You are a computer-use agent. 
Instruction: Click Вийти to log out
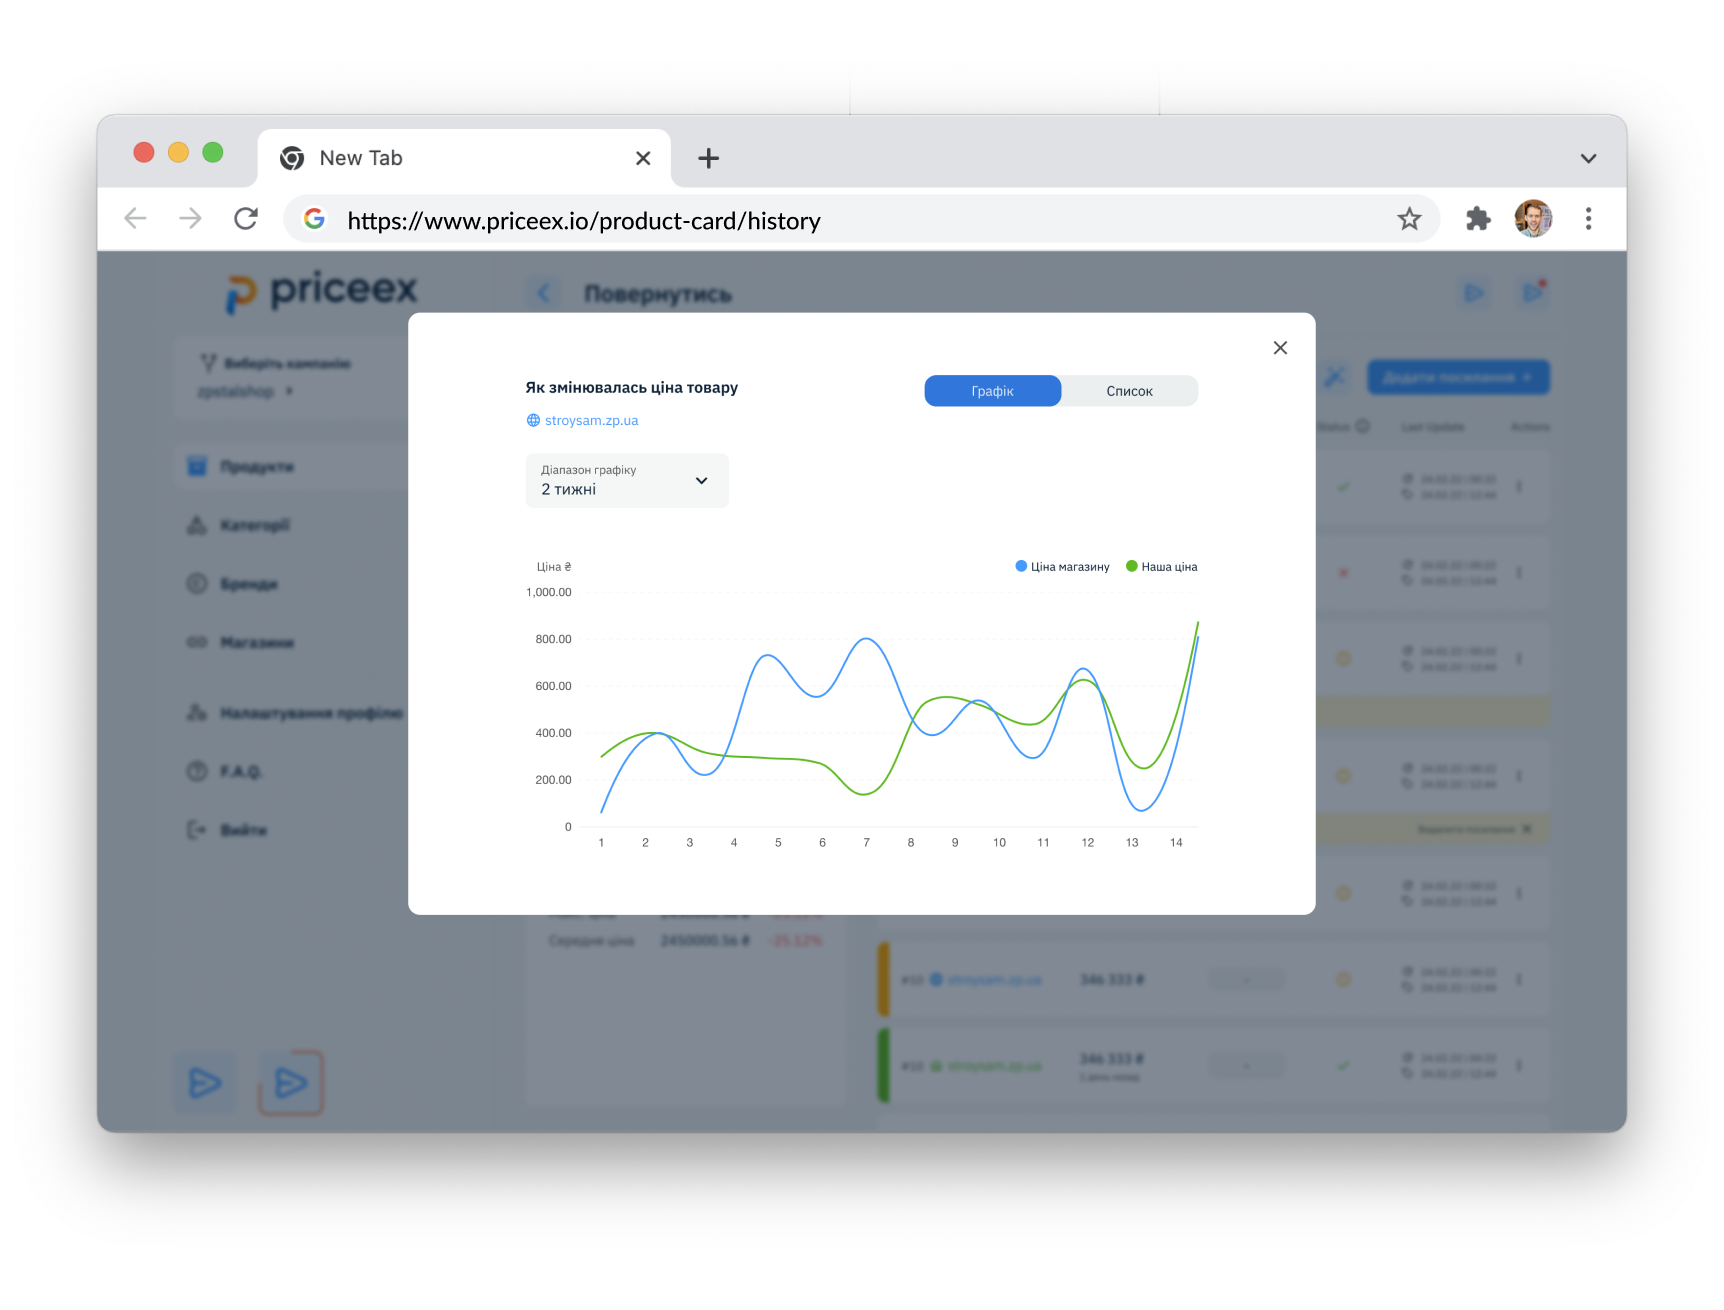pyautogui.click(x=227, y=830)
